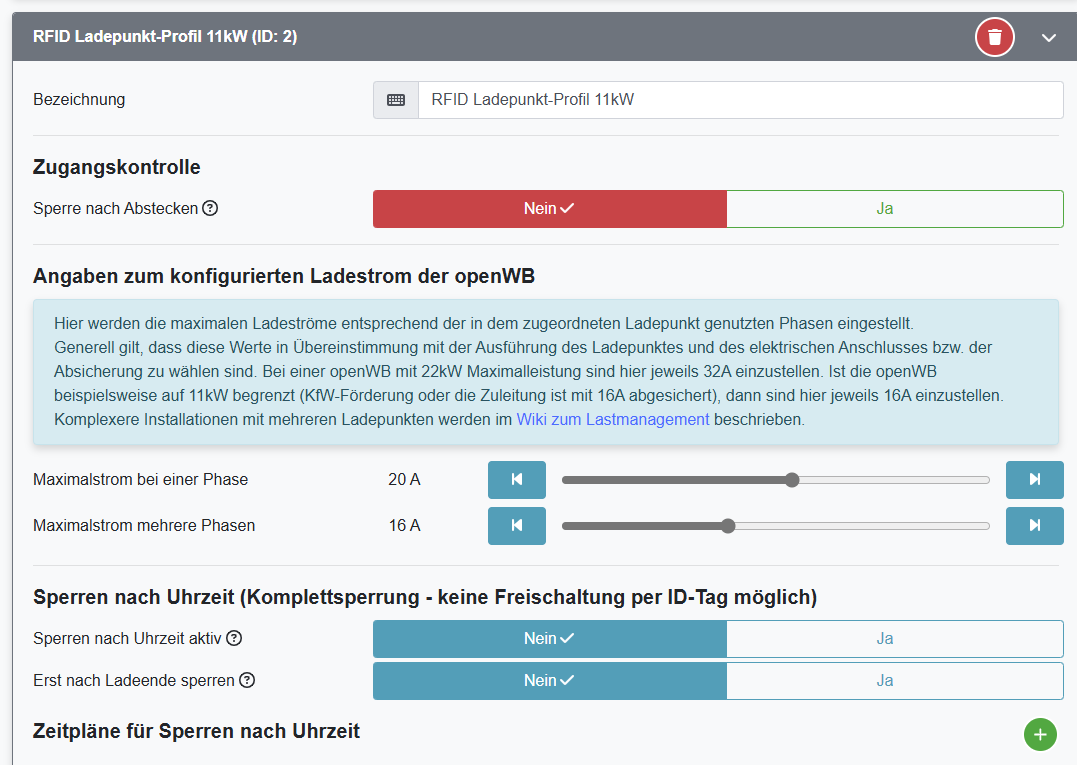Screen dimensions: 1077x765
Task: Open the Wiki zum Lastmanagement link
Action: click(613, 420)
